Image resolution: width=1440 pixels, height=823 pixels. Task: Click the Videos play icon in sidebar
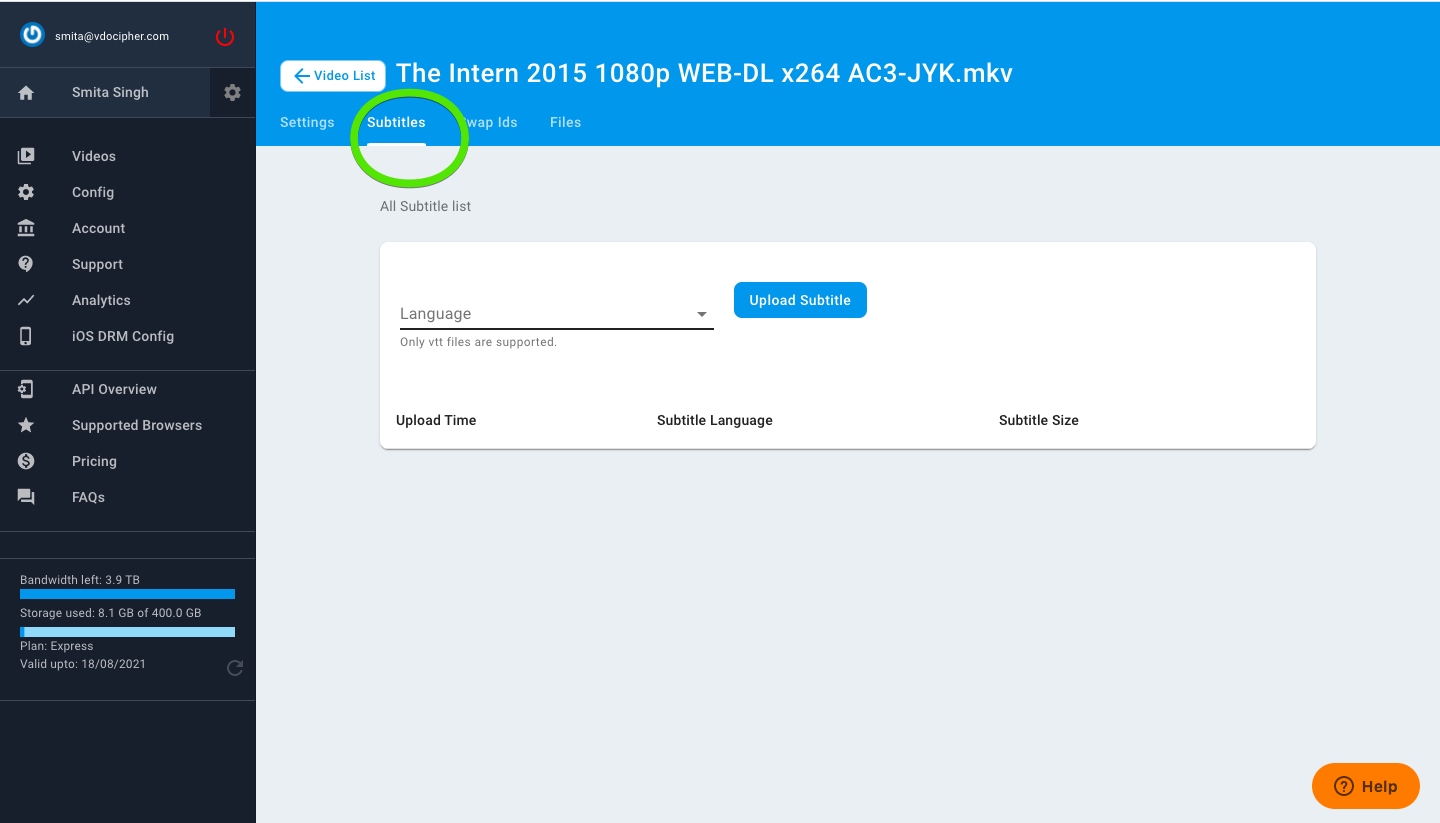point(26,156)
